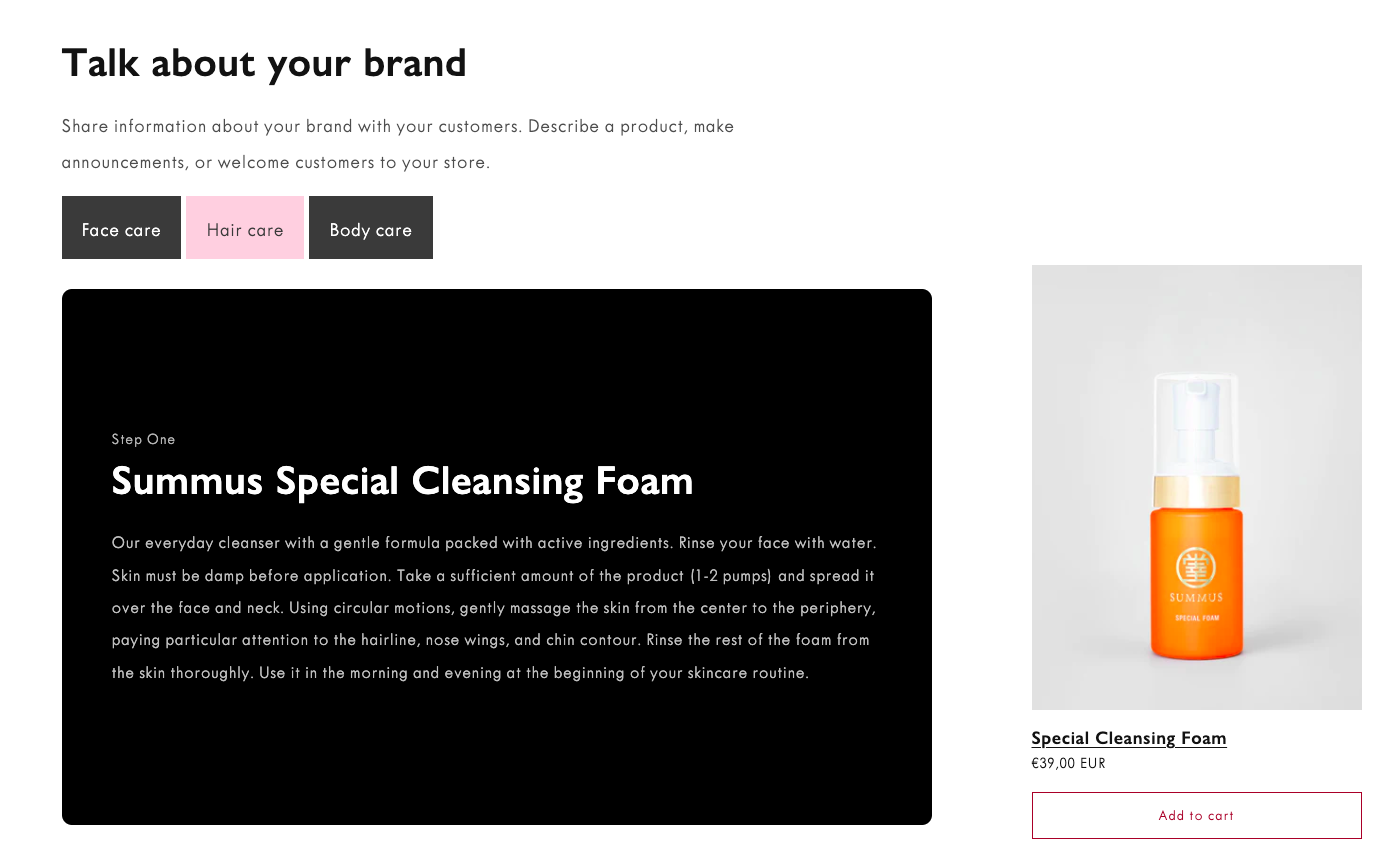Open the Face care tab
This screenshot has height=849, width=1376.
121,229
